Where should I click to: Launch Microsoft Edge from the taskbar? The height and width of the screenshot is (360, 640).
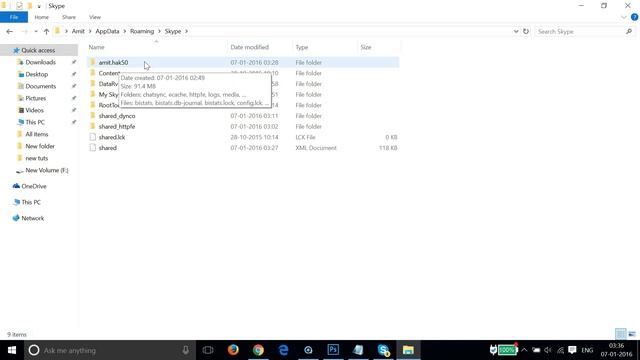tap(283, 350)
